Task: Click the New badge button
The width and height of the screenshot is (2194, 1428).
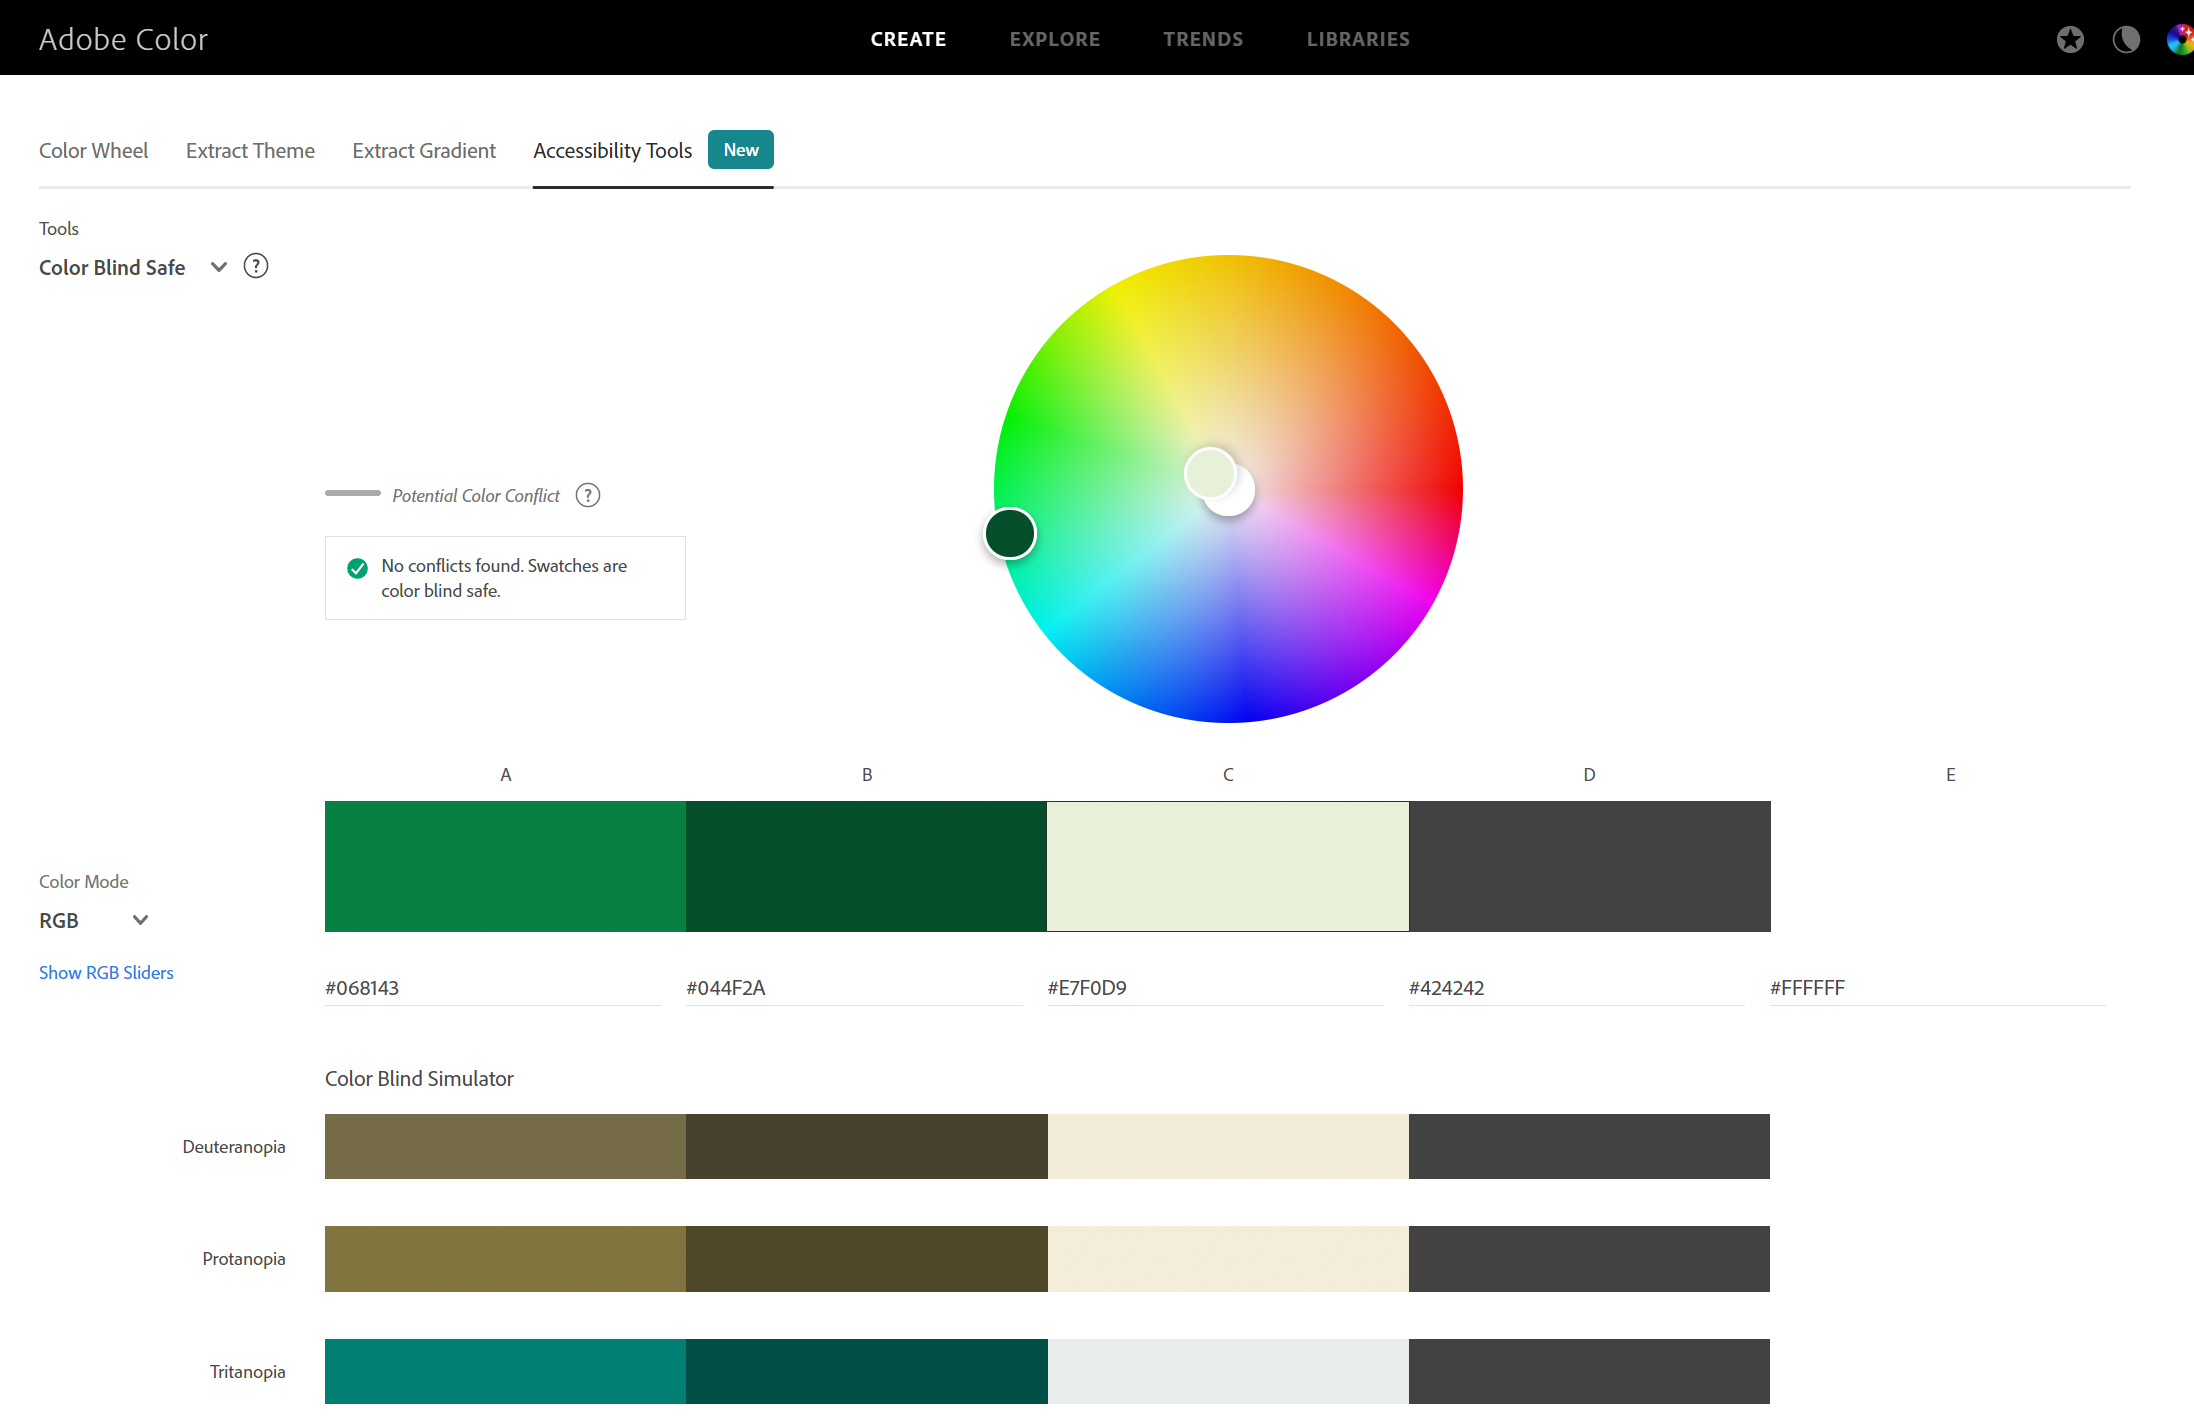Action: [x=741, y=149]
